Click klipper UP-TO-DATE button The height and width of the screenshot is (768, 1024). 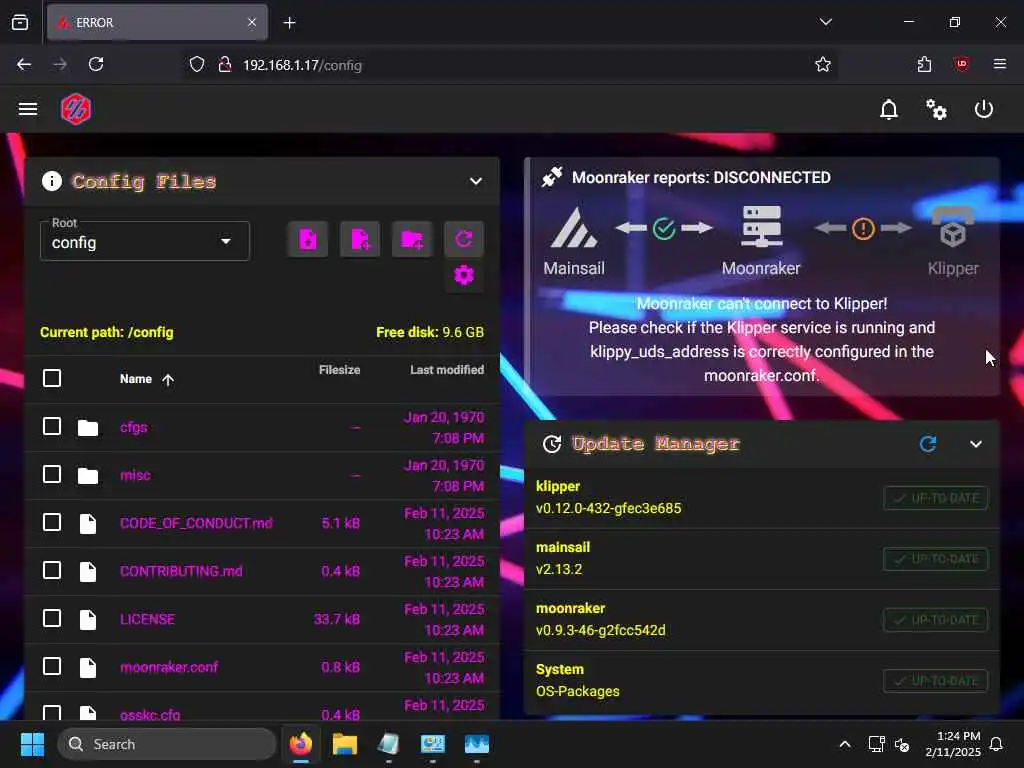tap(935, 498)
